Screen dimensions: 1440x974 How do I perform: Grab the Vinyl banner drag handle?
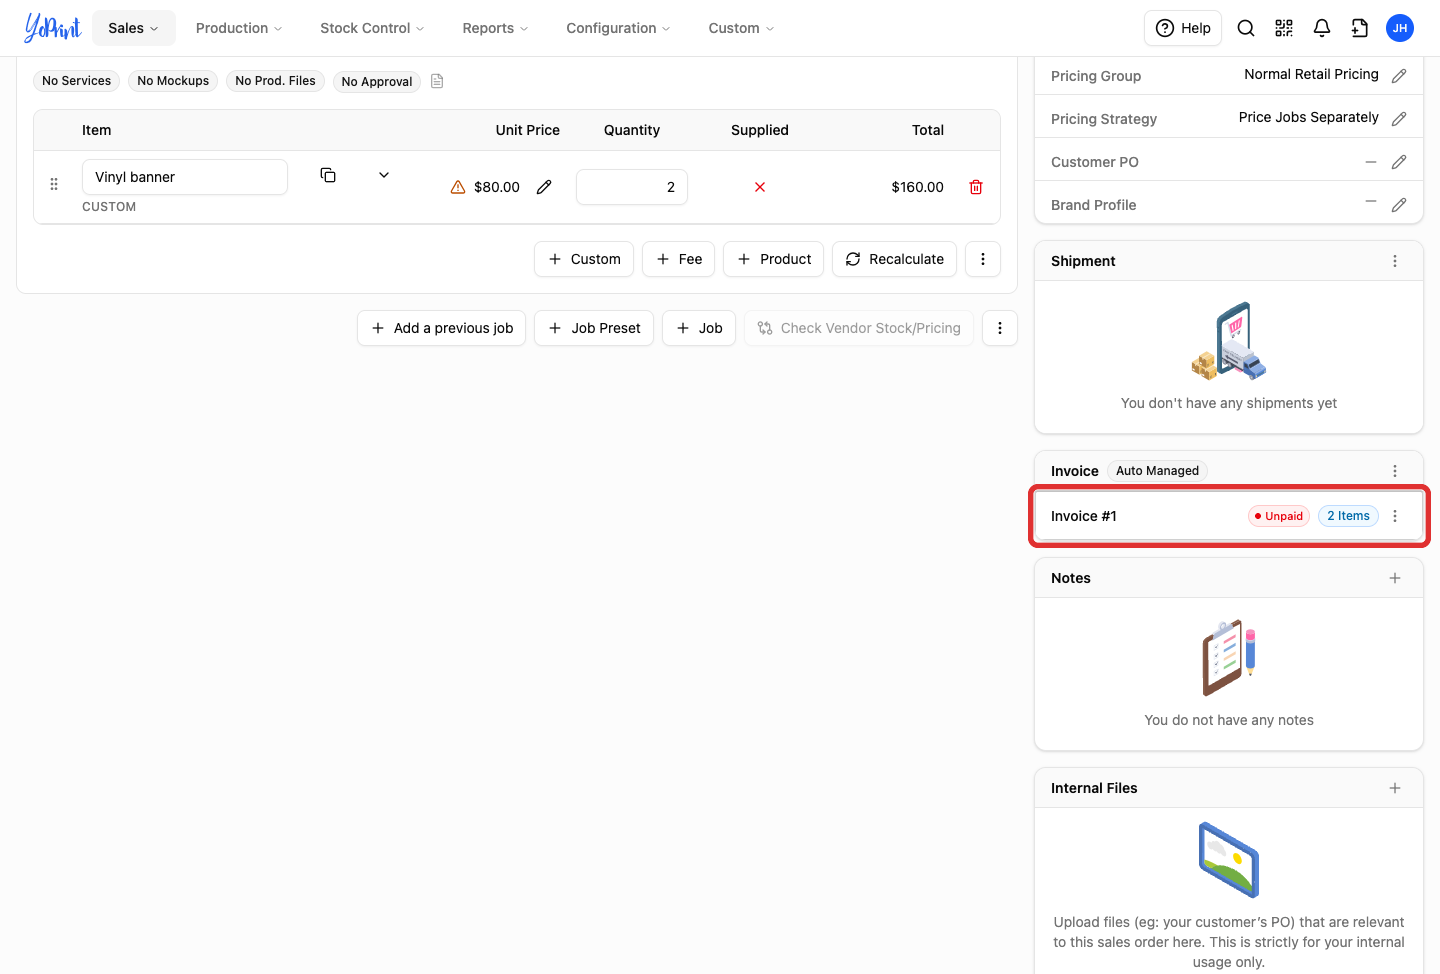54,184
